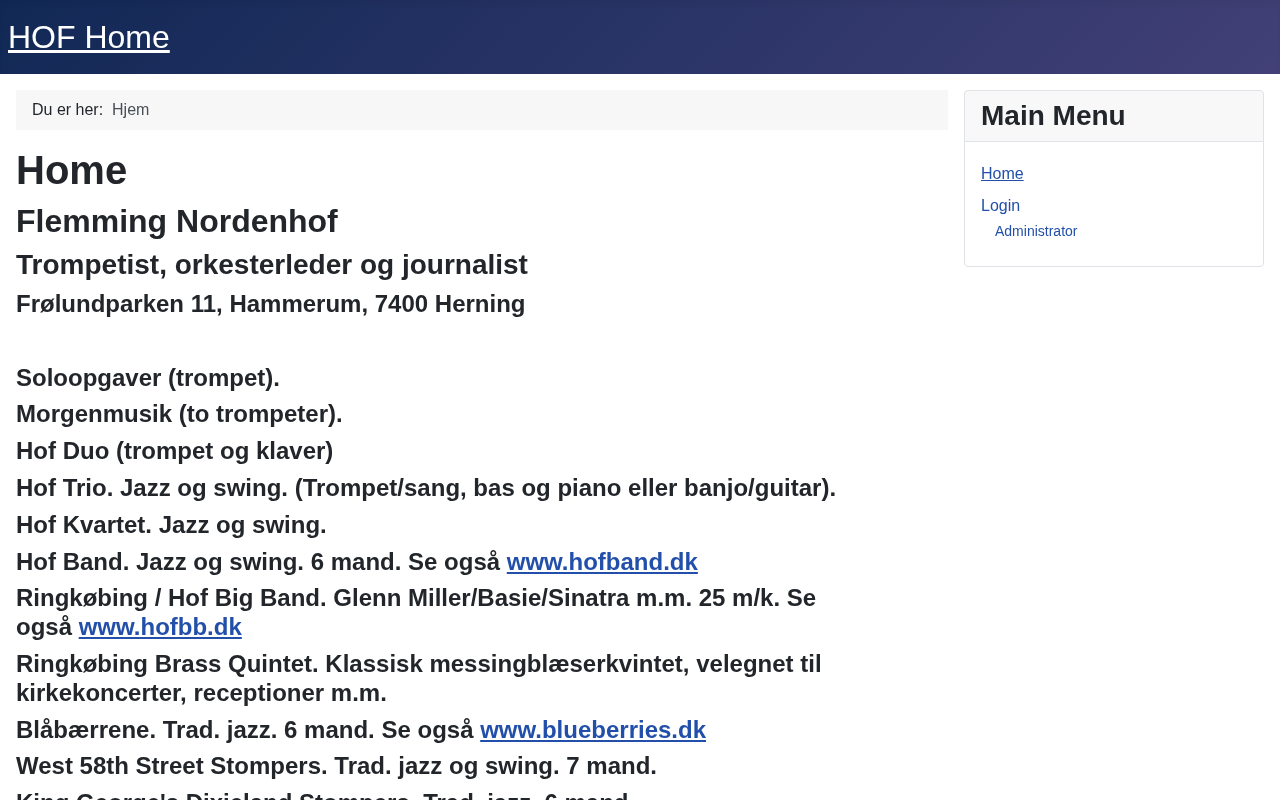Click the Hof Kvartet text line
Viewport: 1280px width, 800px height.
click(x=171, y=525)
